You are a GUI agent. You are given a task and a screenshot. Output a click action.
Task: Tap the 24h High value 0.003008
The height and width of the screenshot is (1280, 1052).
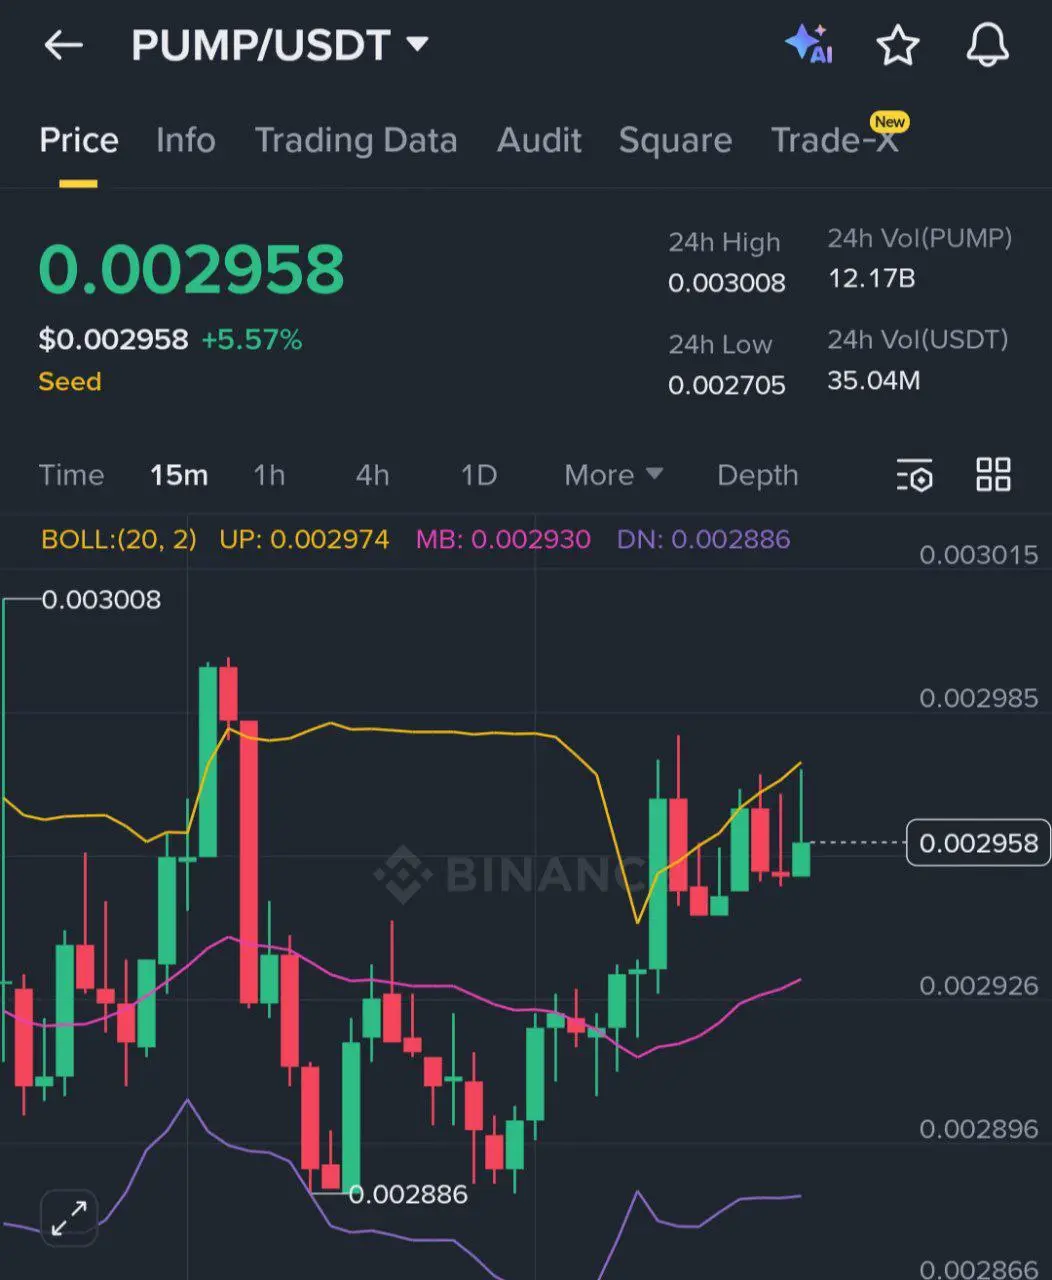pyautogui.click(x=727, y=283)
